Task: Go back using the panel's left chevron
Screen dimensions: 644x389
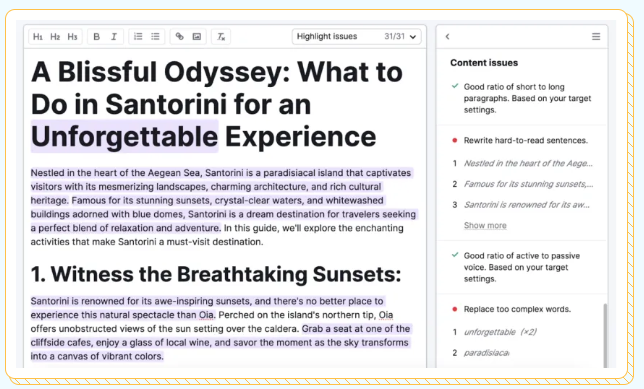Action: click(x=448, y=37)
